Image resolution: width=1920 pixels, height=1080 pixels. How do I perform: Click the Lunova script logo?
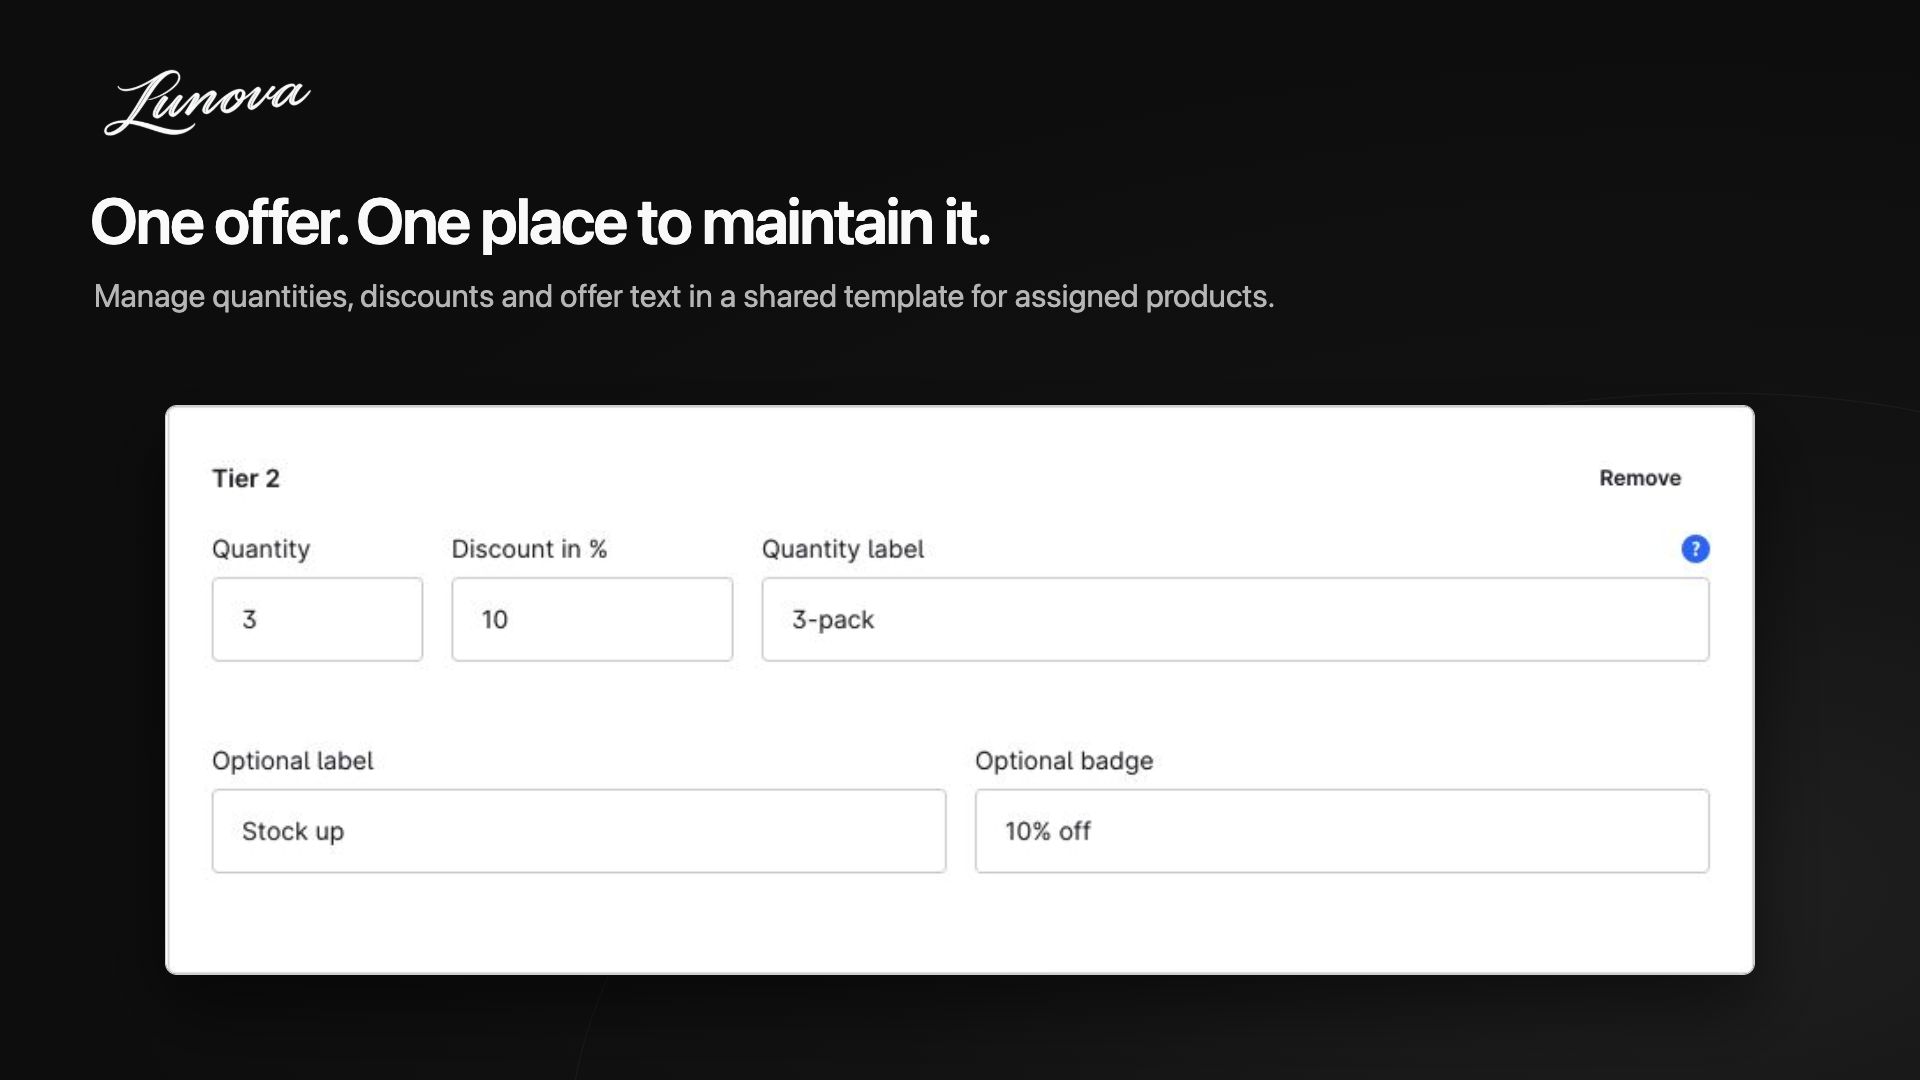207,102
